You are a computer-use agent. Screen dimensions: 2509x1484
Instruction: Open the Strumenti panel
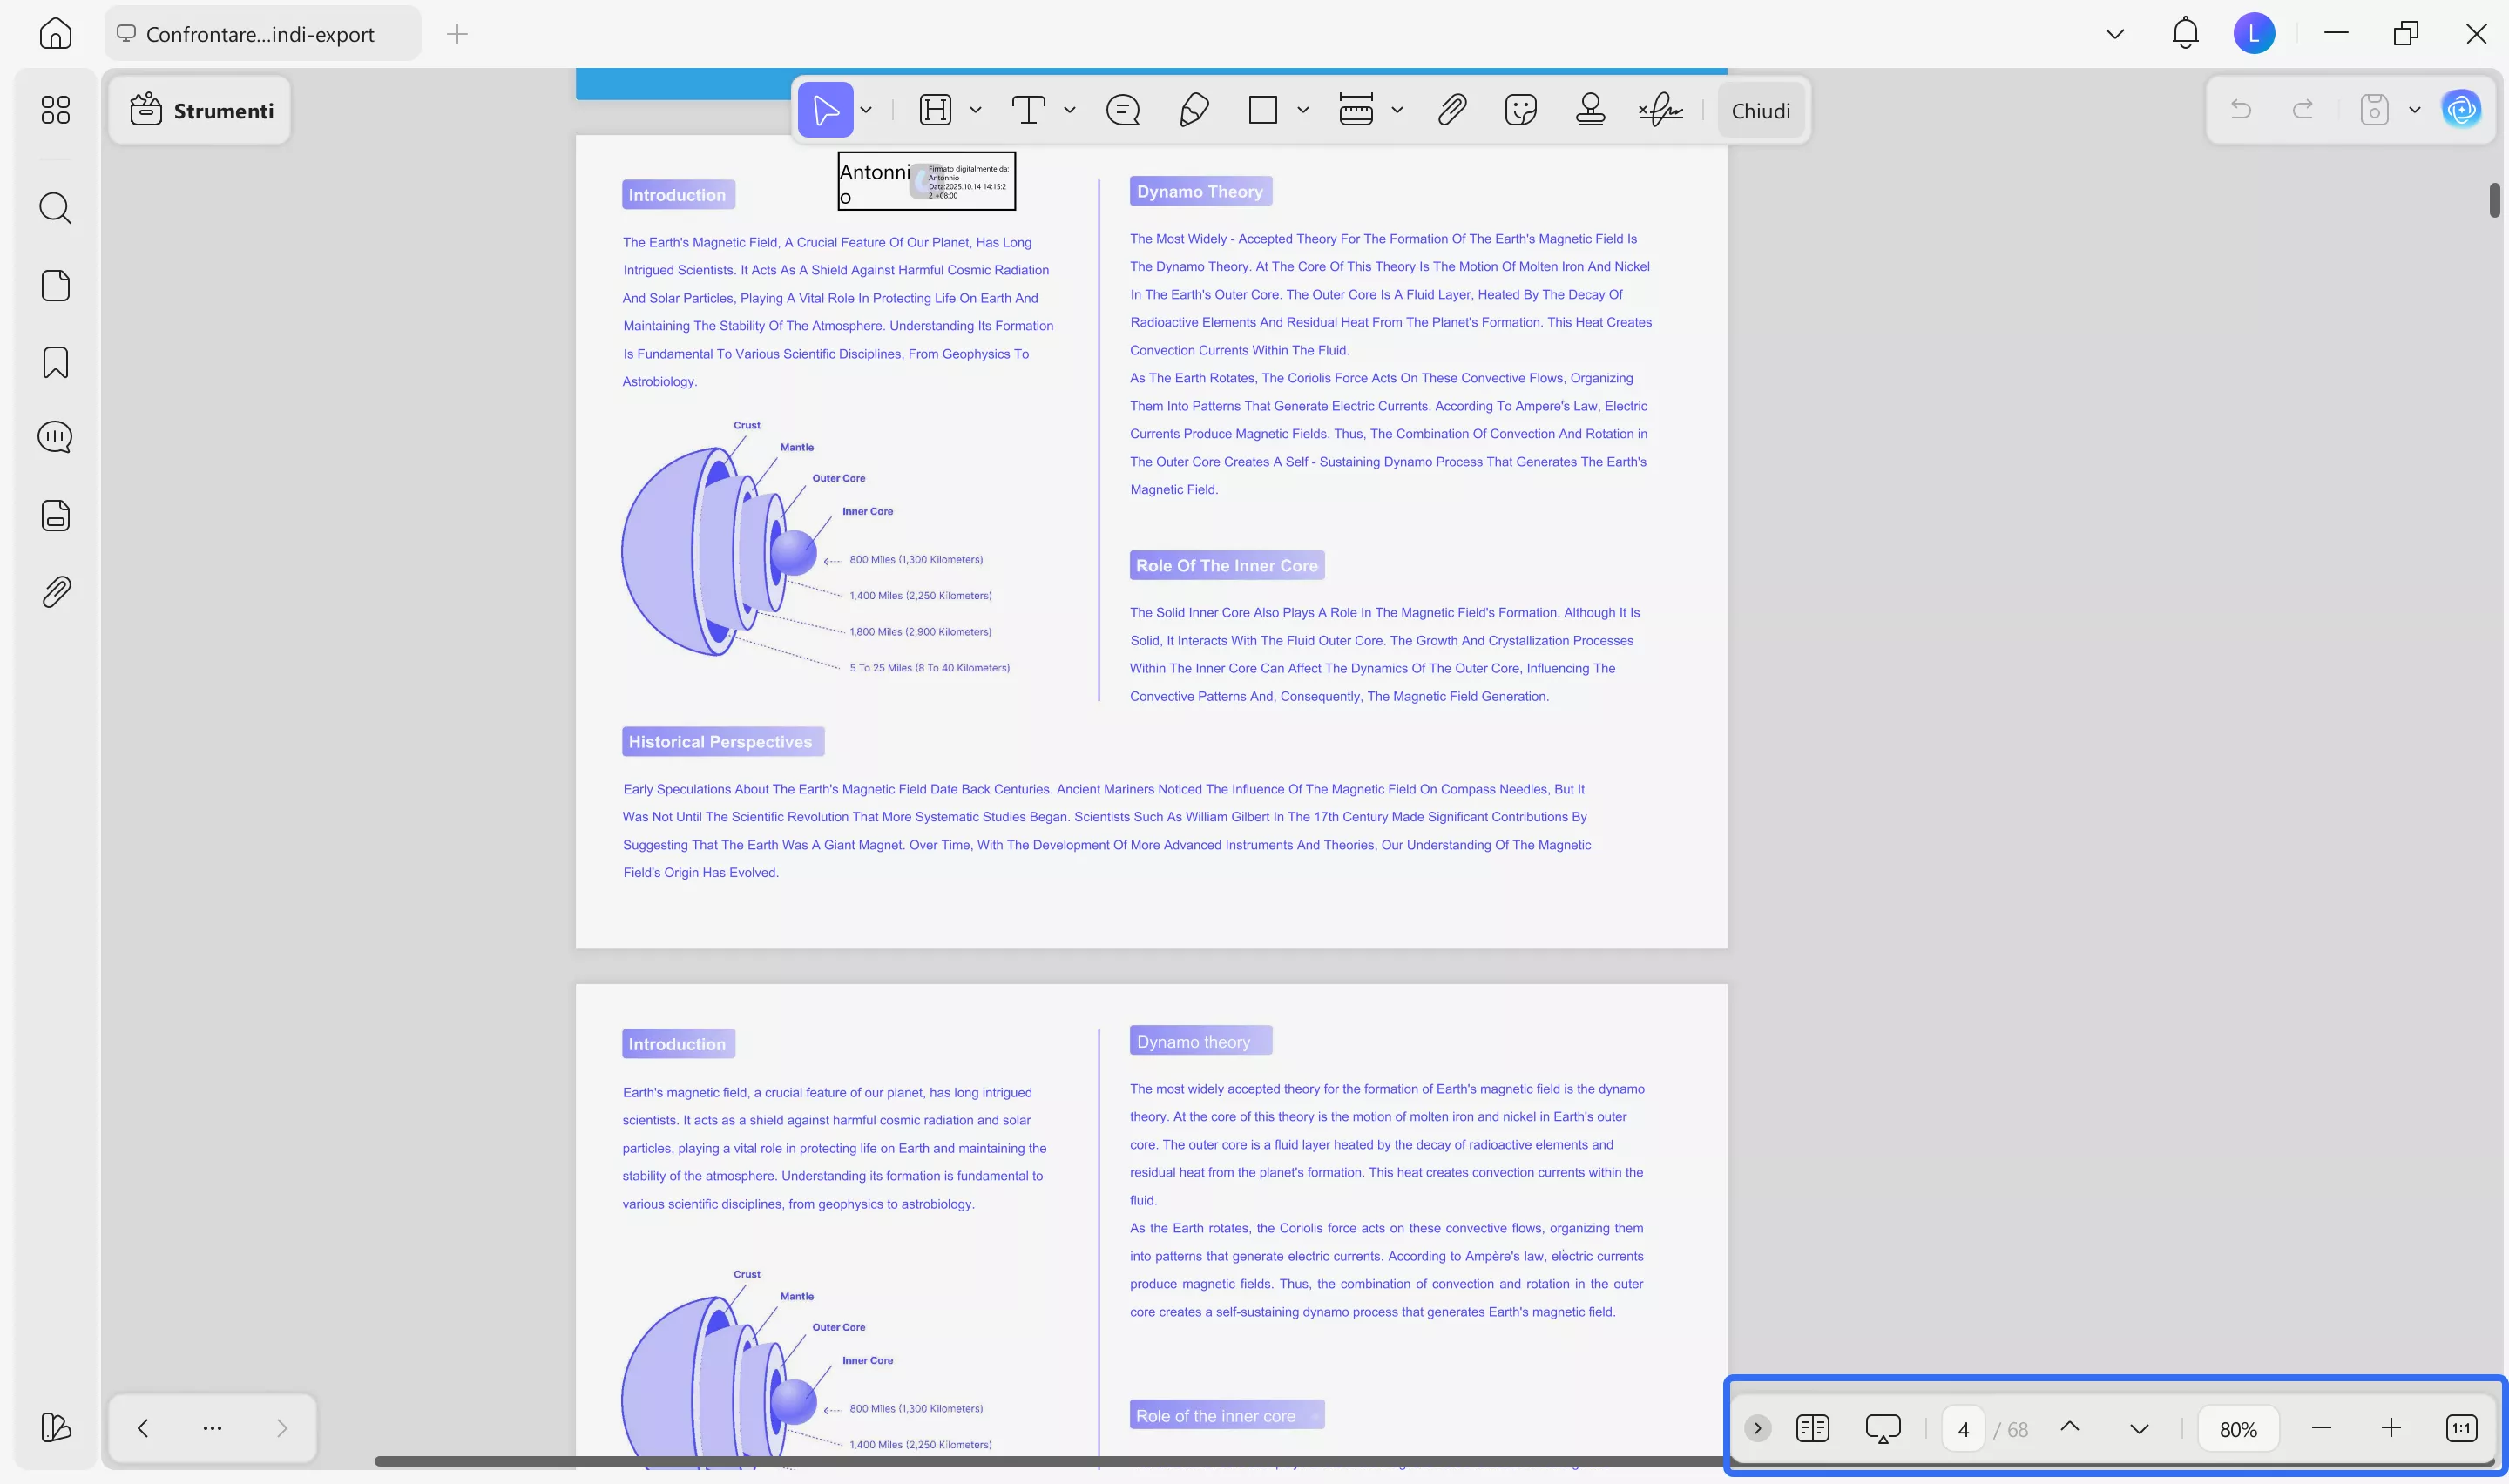(200, 110)
